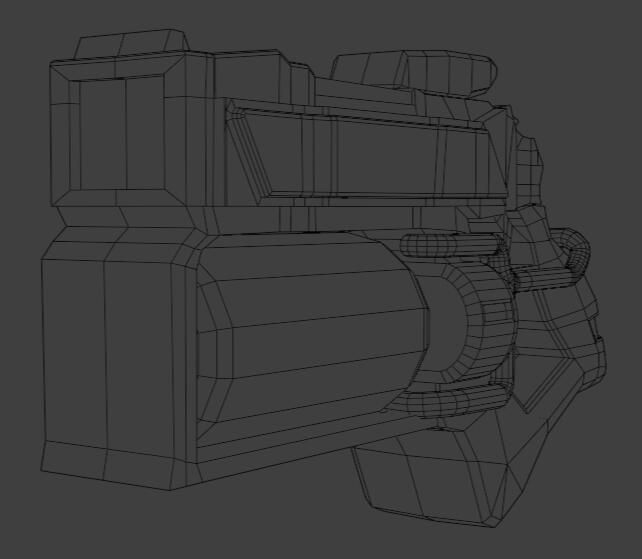Click empty viewport space at top right corner
The width and height of the screenshot is (642, 559).
pos(600,30)
